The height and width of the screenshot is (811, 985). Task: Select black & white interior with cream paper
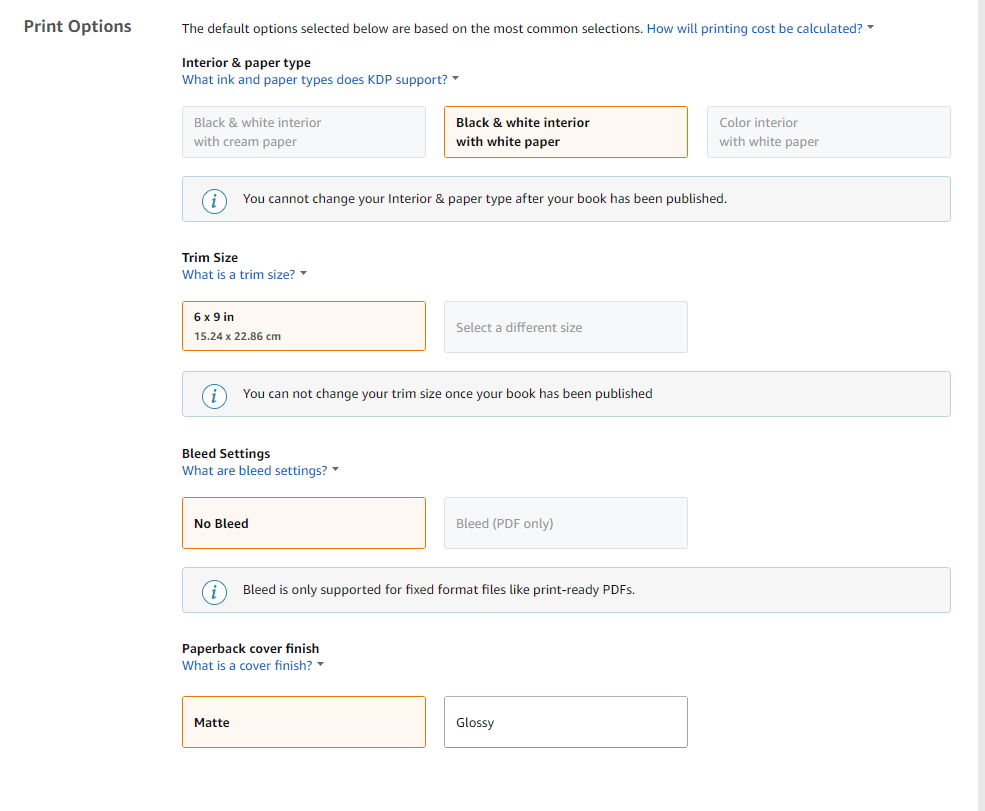pyautogui.click(x=304, y=132)
